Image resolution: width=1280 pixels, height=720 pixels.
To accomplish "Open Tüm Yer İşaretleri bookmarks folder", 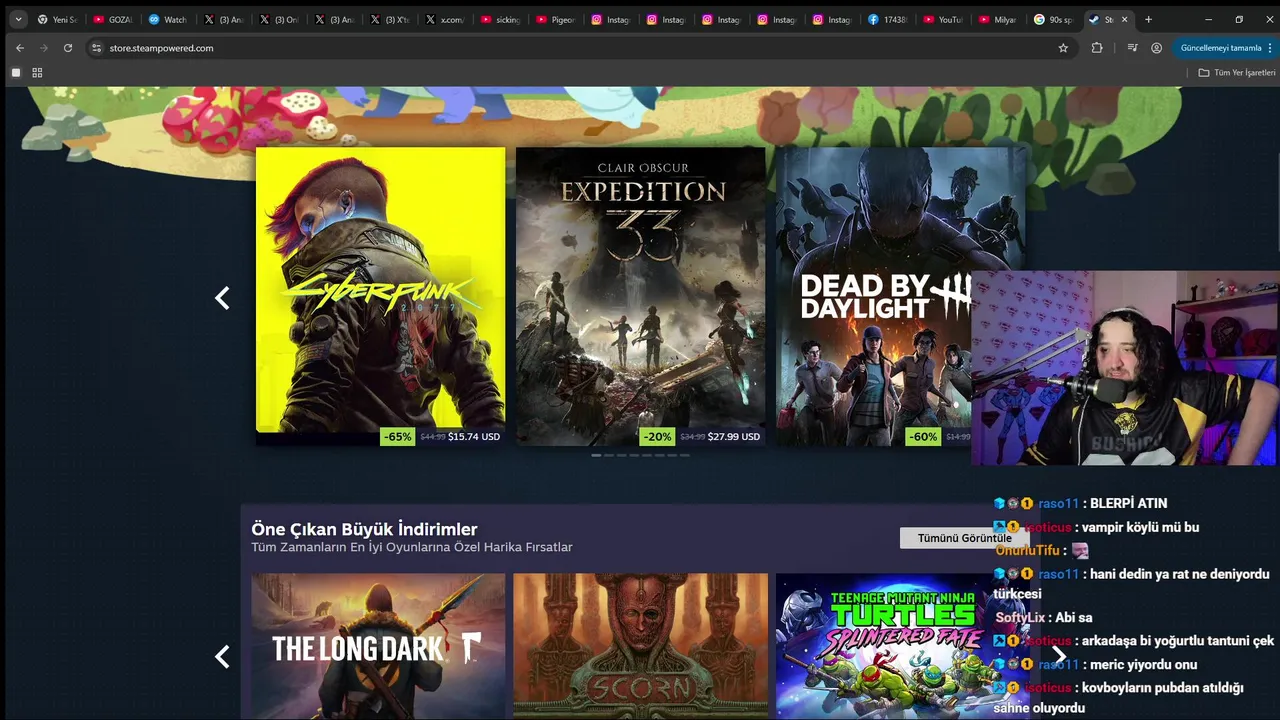I will coord(1237,73).
